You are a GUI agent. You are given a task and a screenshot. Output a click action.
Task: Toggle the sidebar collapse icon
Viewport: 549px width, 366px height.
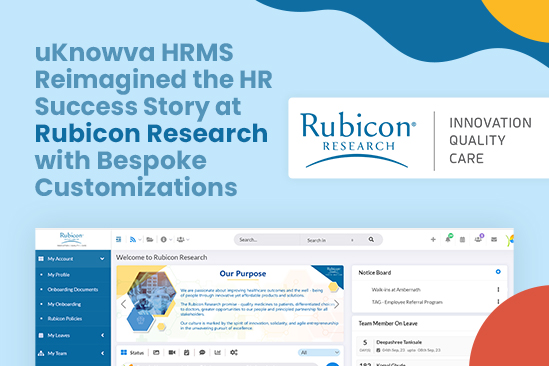tap(119, 240)
